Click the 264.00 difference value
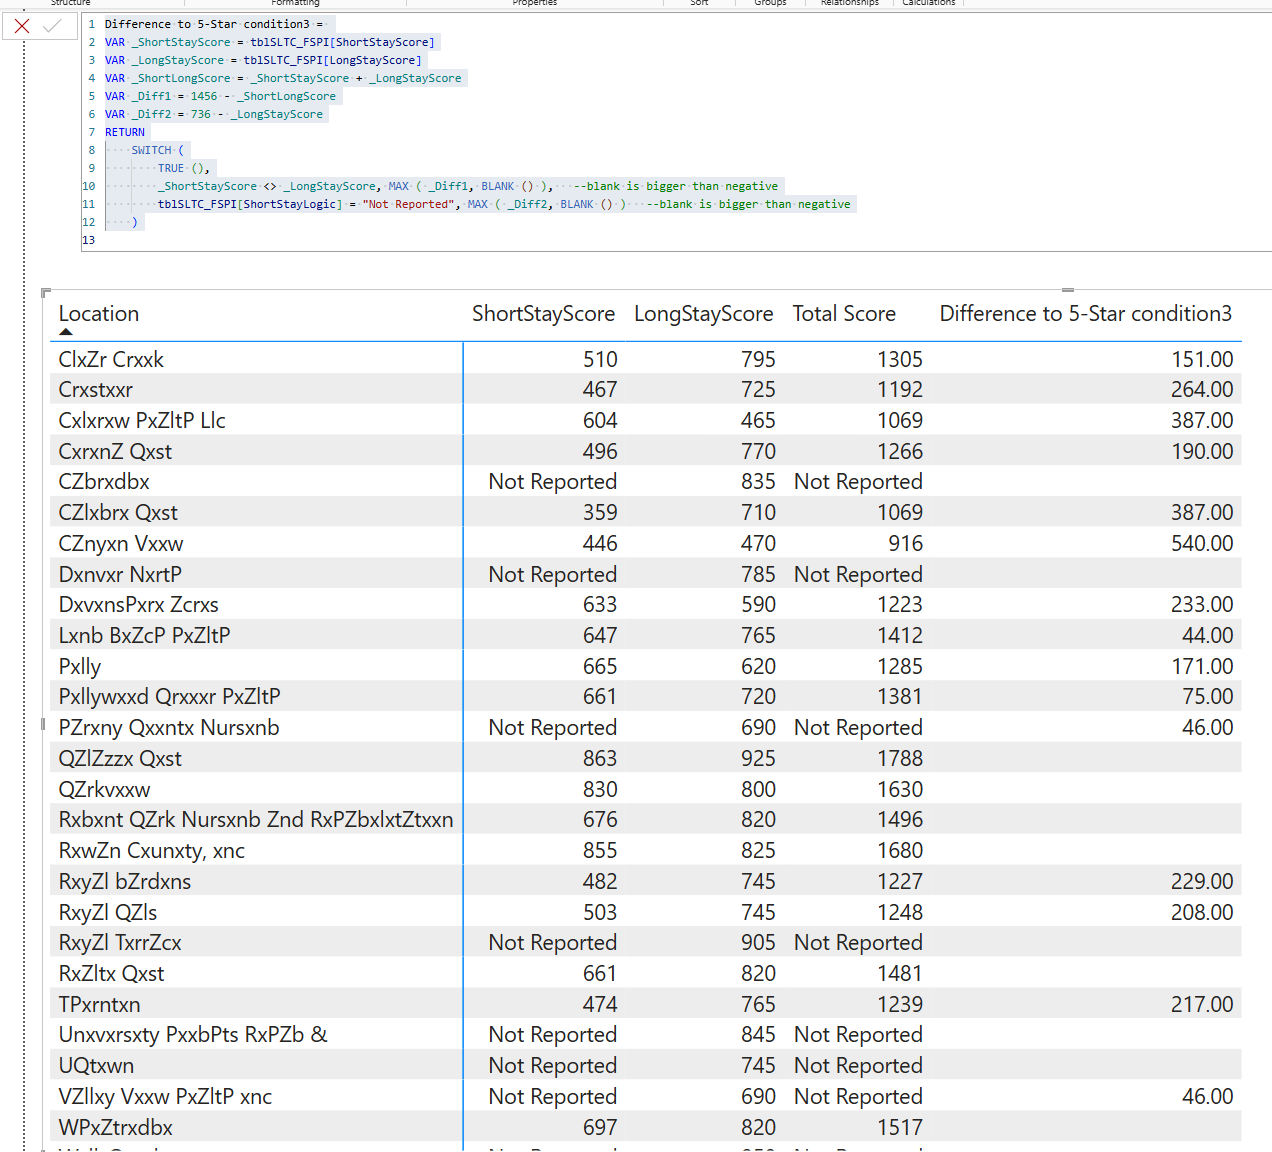 (x=1202, y=390)
